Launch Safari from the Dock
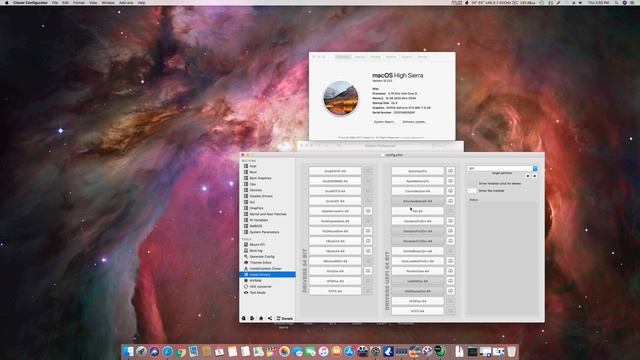This screenshot has width=640, height=360. 167,351
